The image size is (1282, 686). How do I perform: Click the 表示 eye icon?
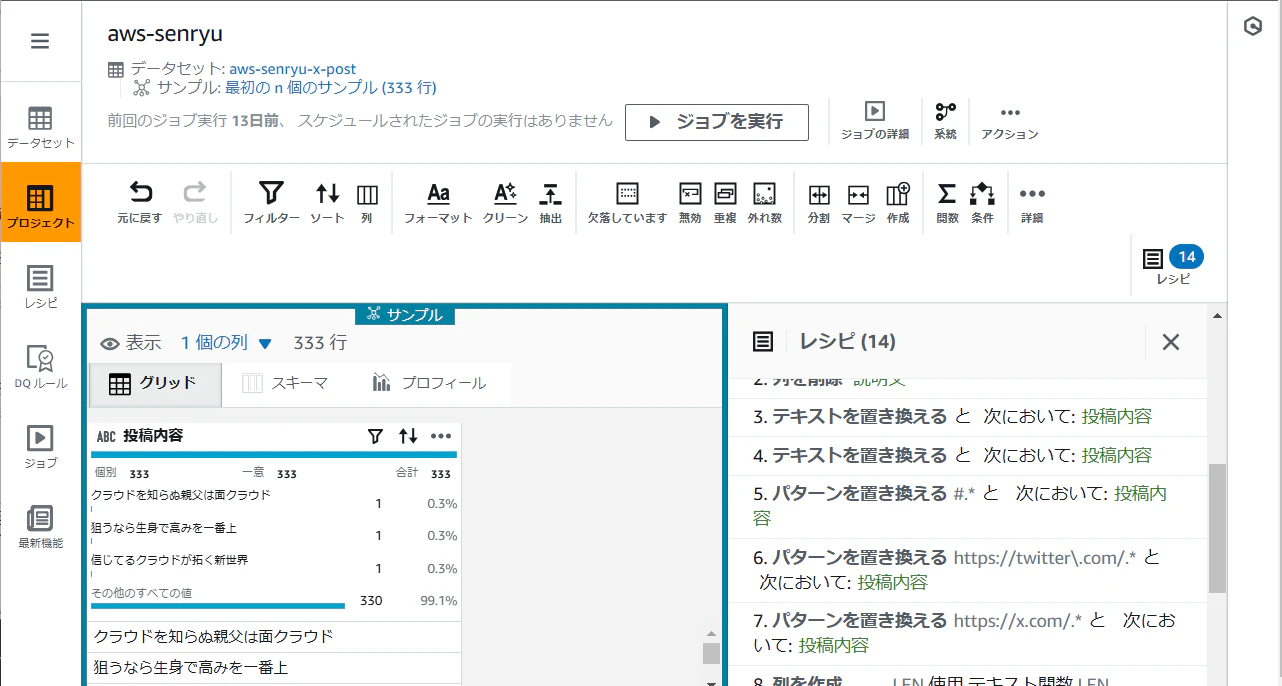[110, 343]
